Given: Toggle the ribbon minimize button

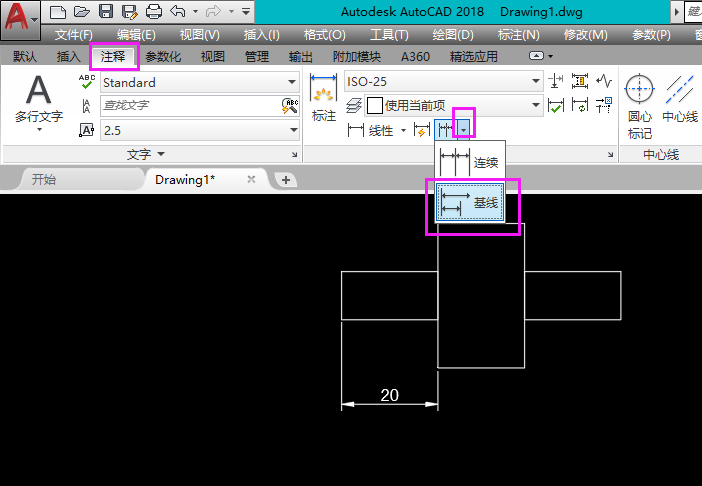Looking at the screenshot, I should (x=536, y=56).
